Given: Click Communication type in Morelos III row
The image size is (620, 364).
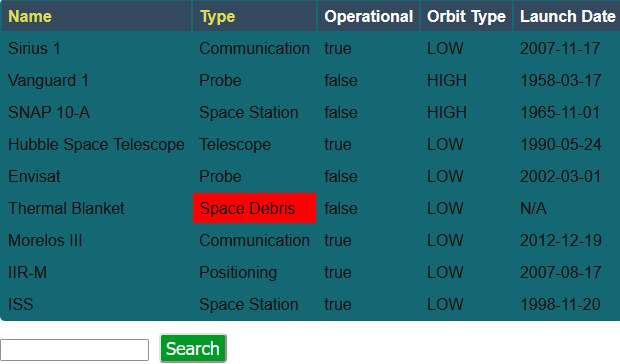Looking at the screenshot, I should (x=255, y=240).
